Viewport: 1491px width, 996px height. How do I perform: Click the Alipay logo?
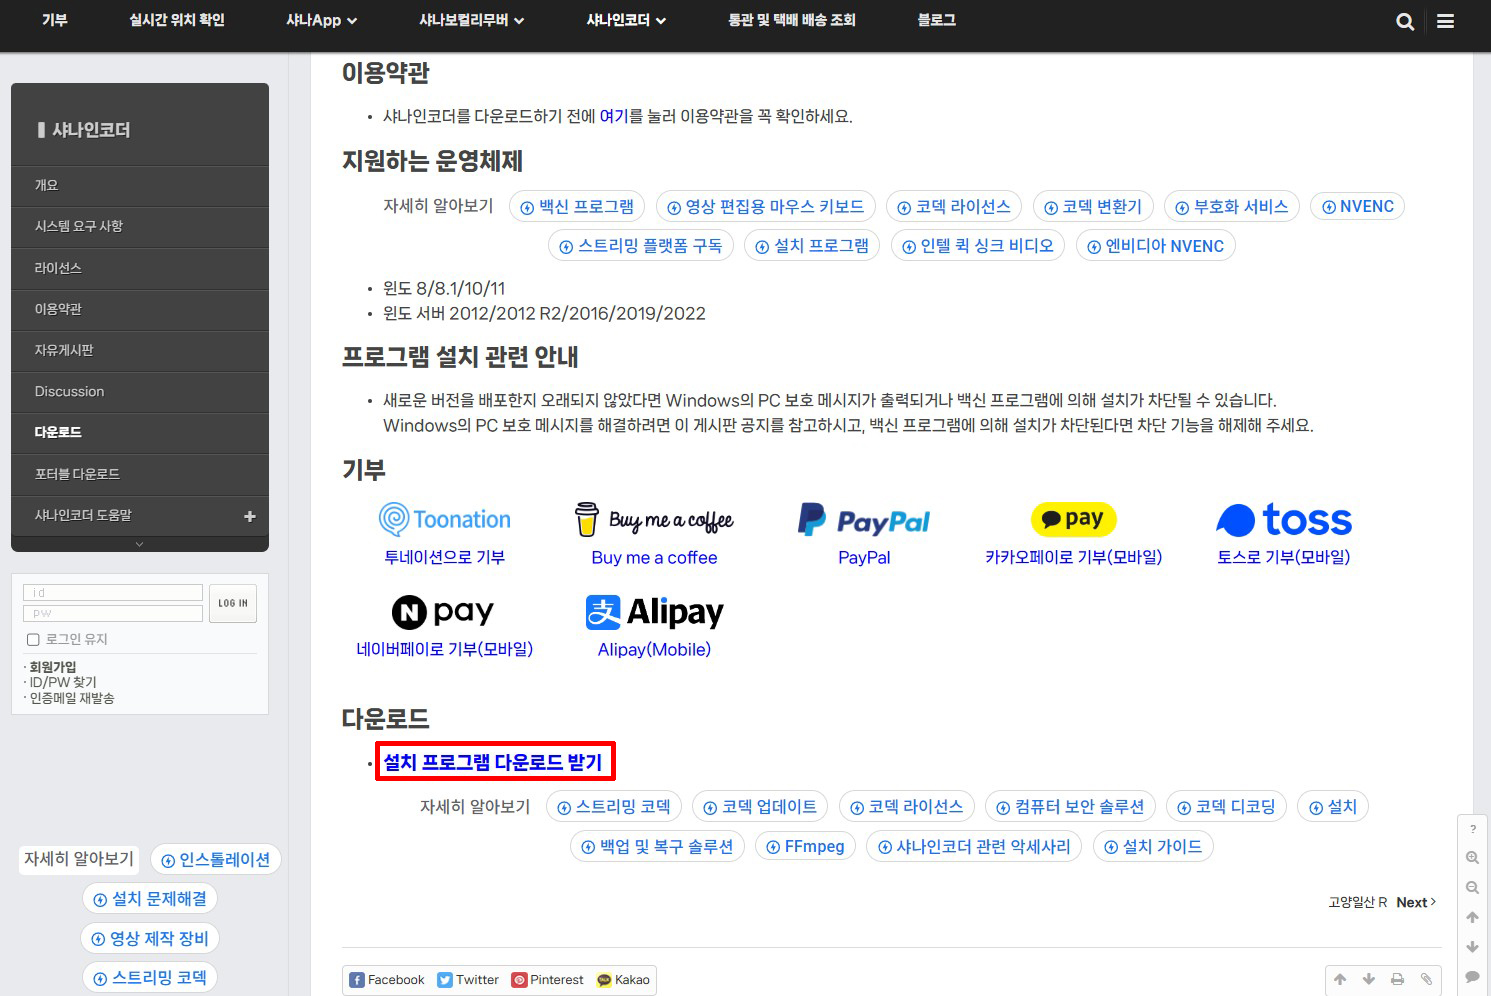(x=655, y=612)
